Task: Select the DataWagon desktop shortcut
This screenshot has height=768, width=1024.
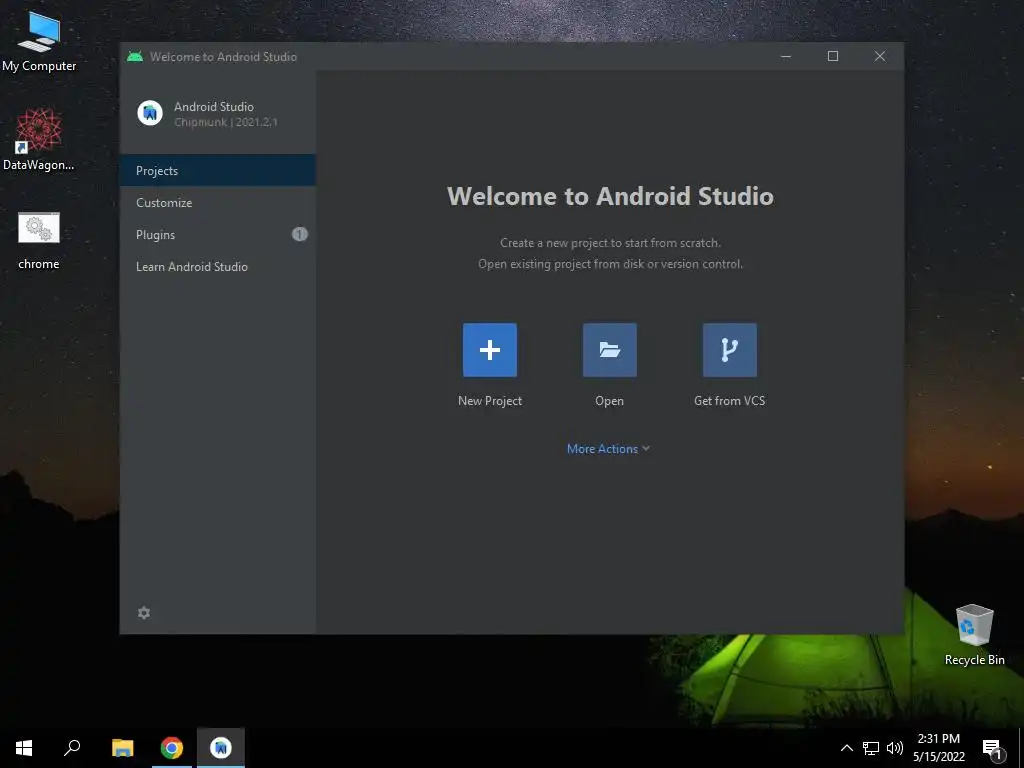Action: pyautogui.click(x=39, y=140)
